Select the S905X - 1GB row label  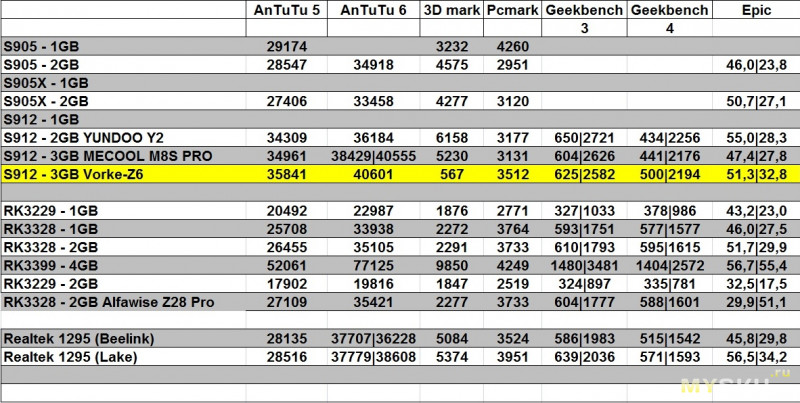pos(46,83)
